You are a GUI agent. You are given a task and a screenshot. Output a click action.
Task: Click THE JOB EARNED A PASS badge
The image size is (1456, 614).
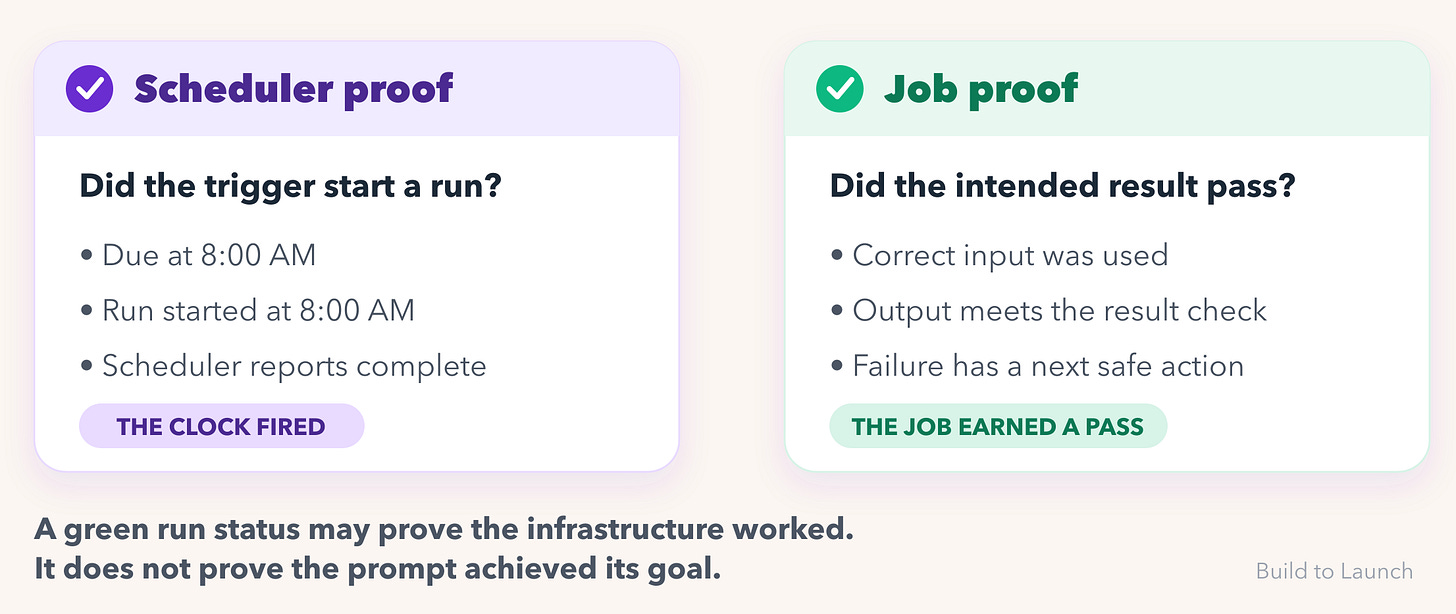998,426
